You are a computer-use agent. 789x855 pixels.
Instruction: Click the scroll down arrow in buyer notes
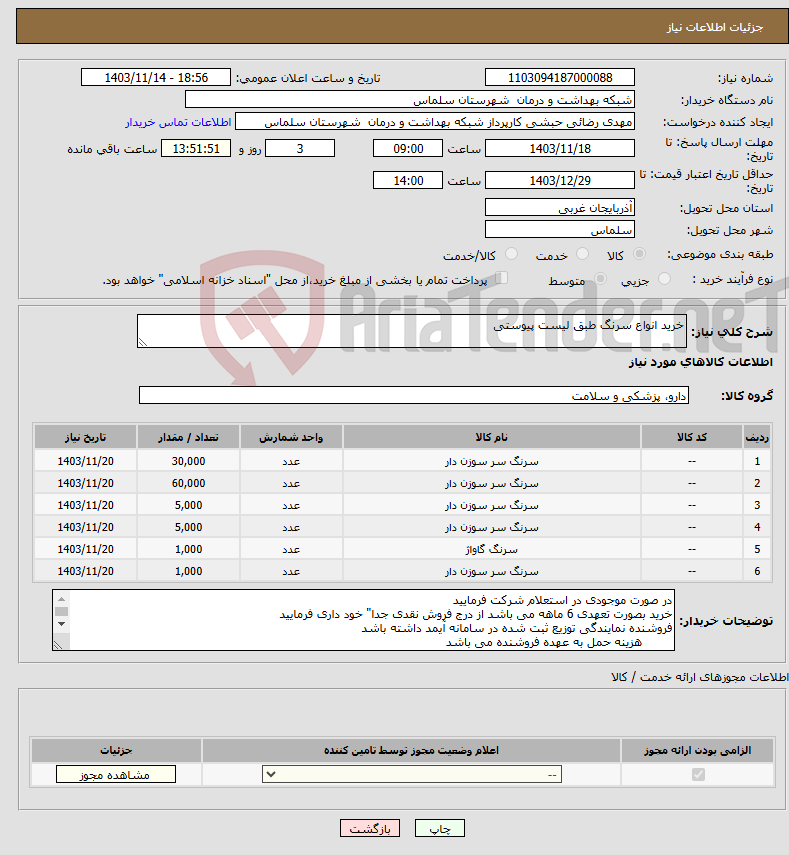(x=62, y=624)
